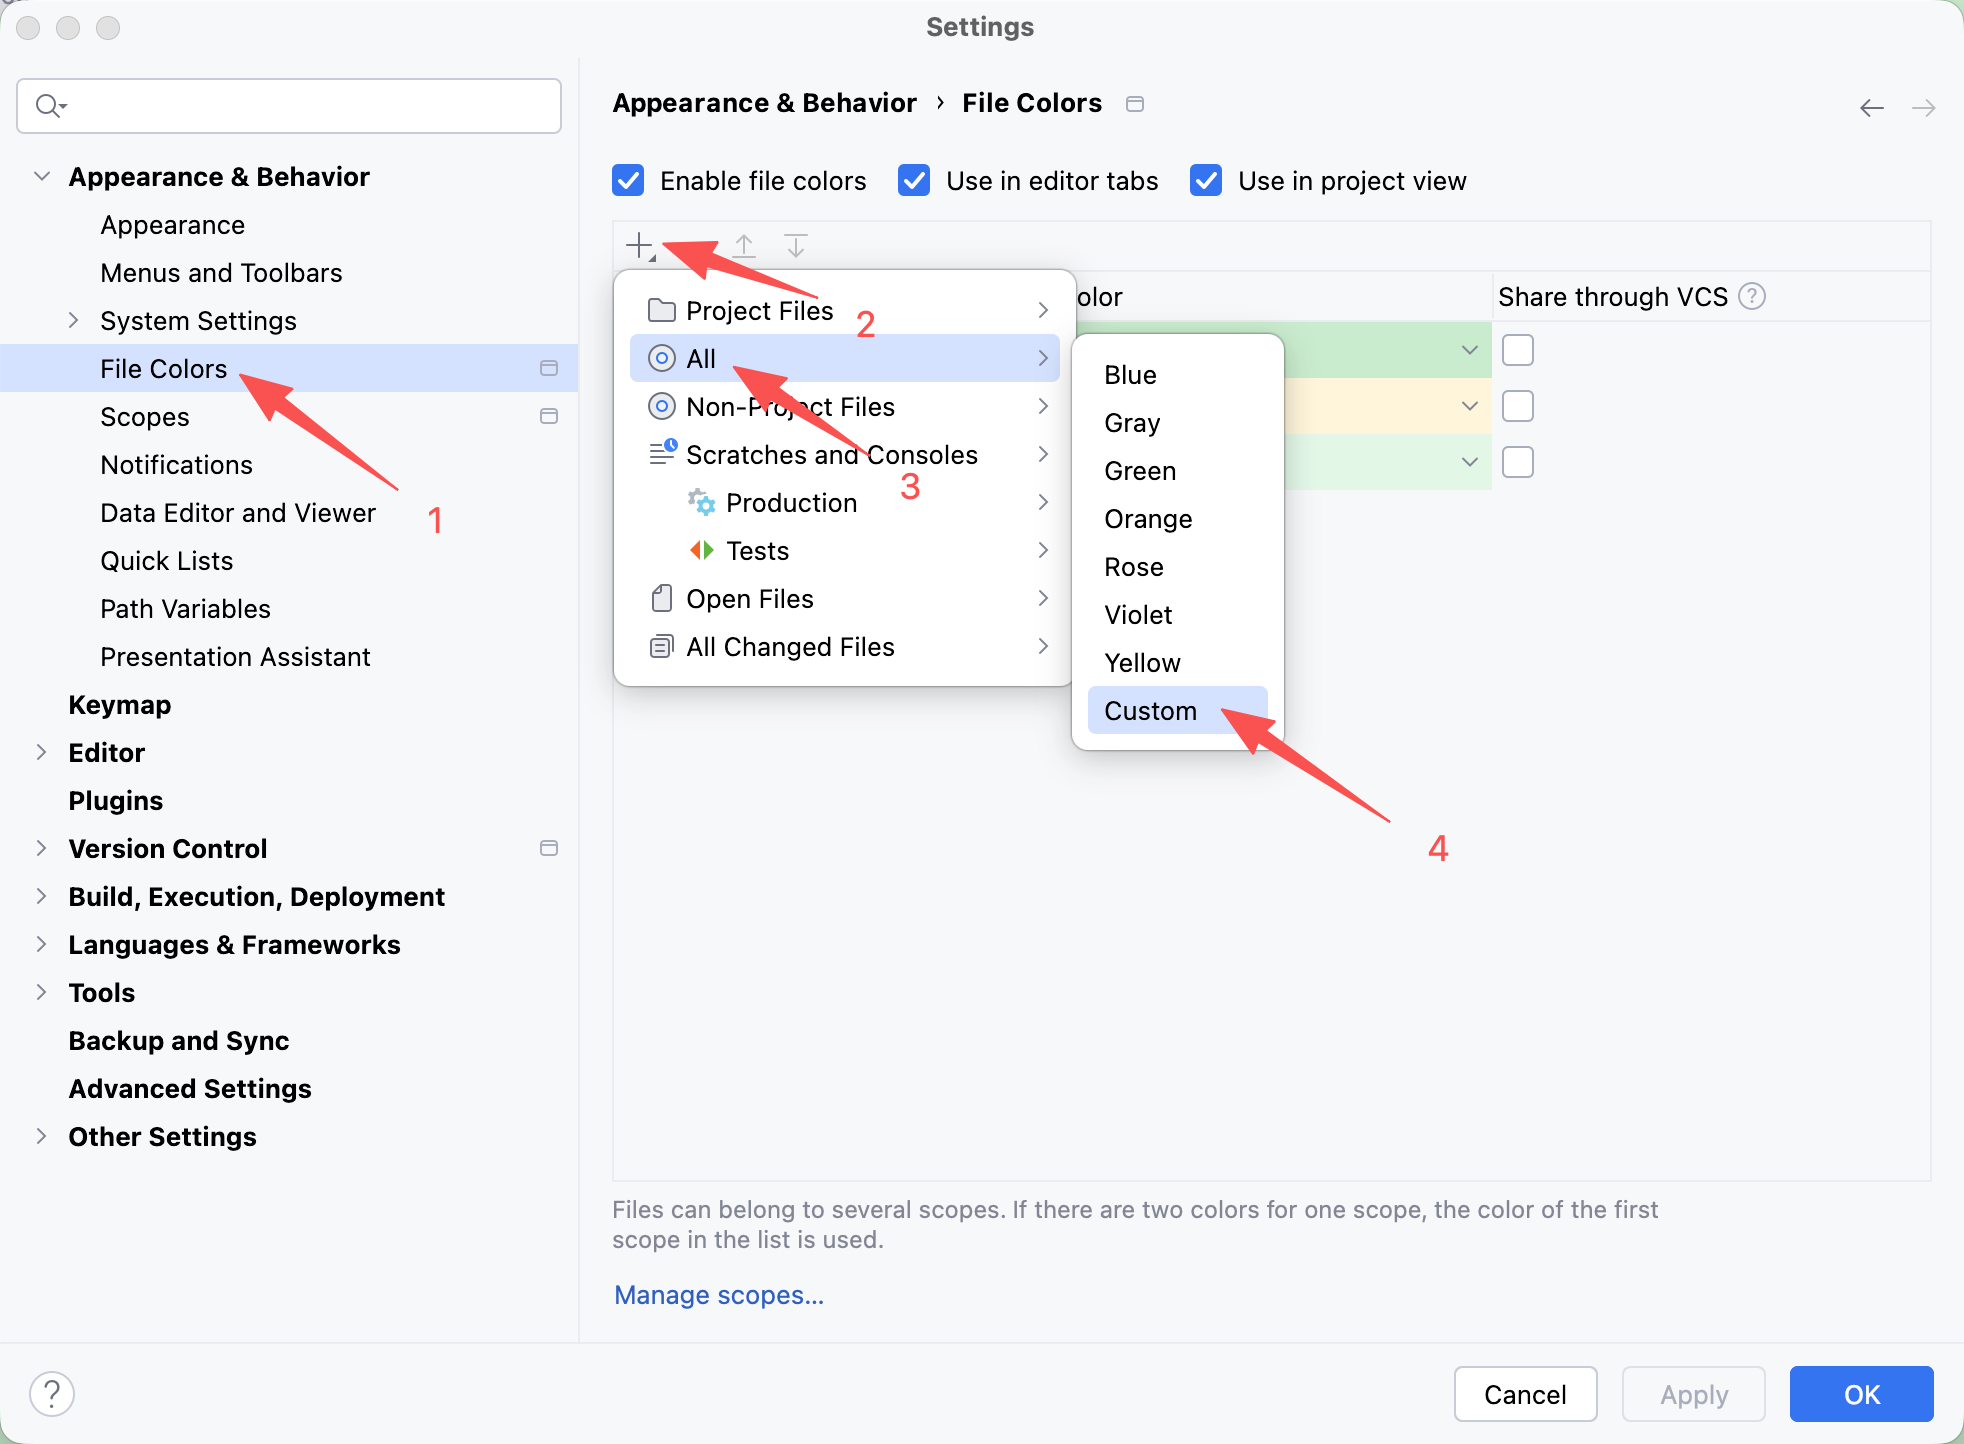Click the help question mark icon

pyautogui.click(x=52, y=1393)
